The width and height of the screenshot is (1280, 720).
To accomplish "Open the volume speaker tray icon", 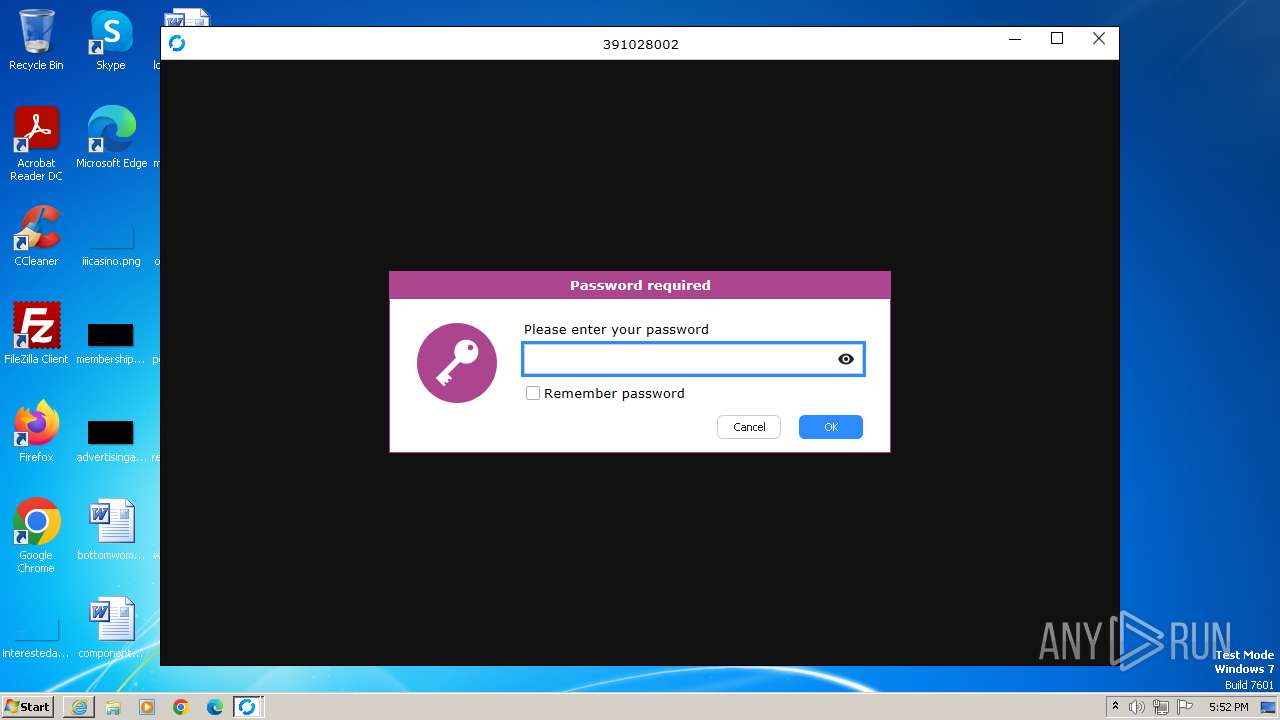I will [x=1137, y=707].
